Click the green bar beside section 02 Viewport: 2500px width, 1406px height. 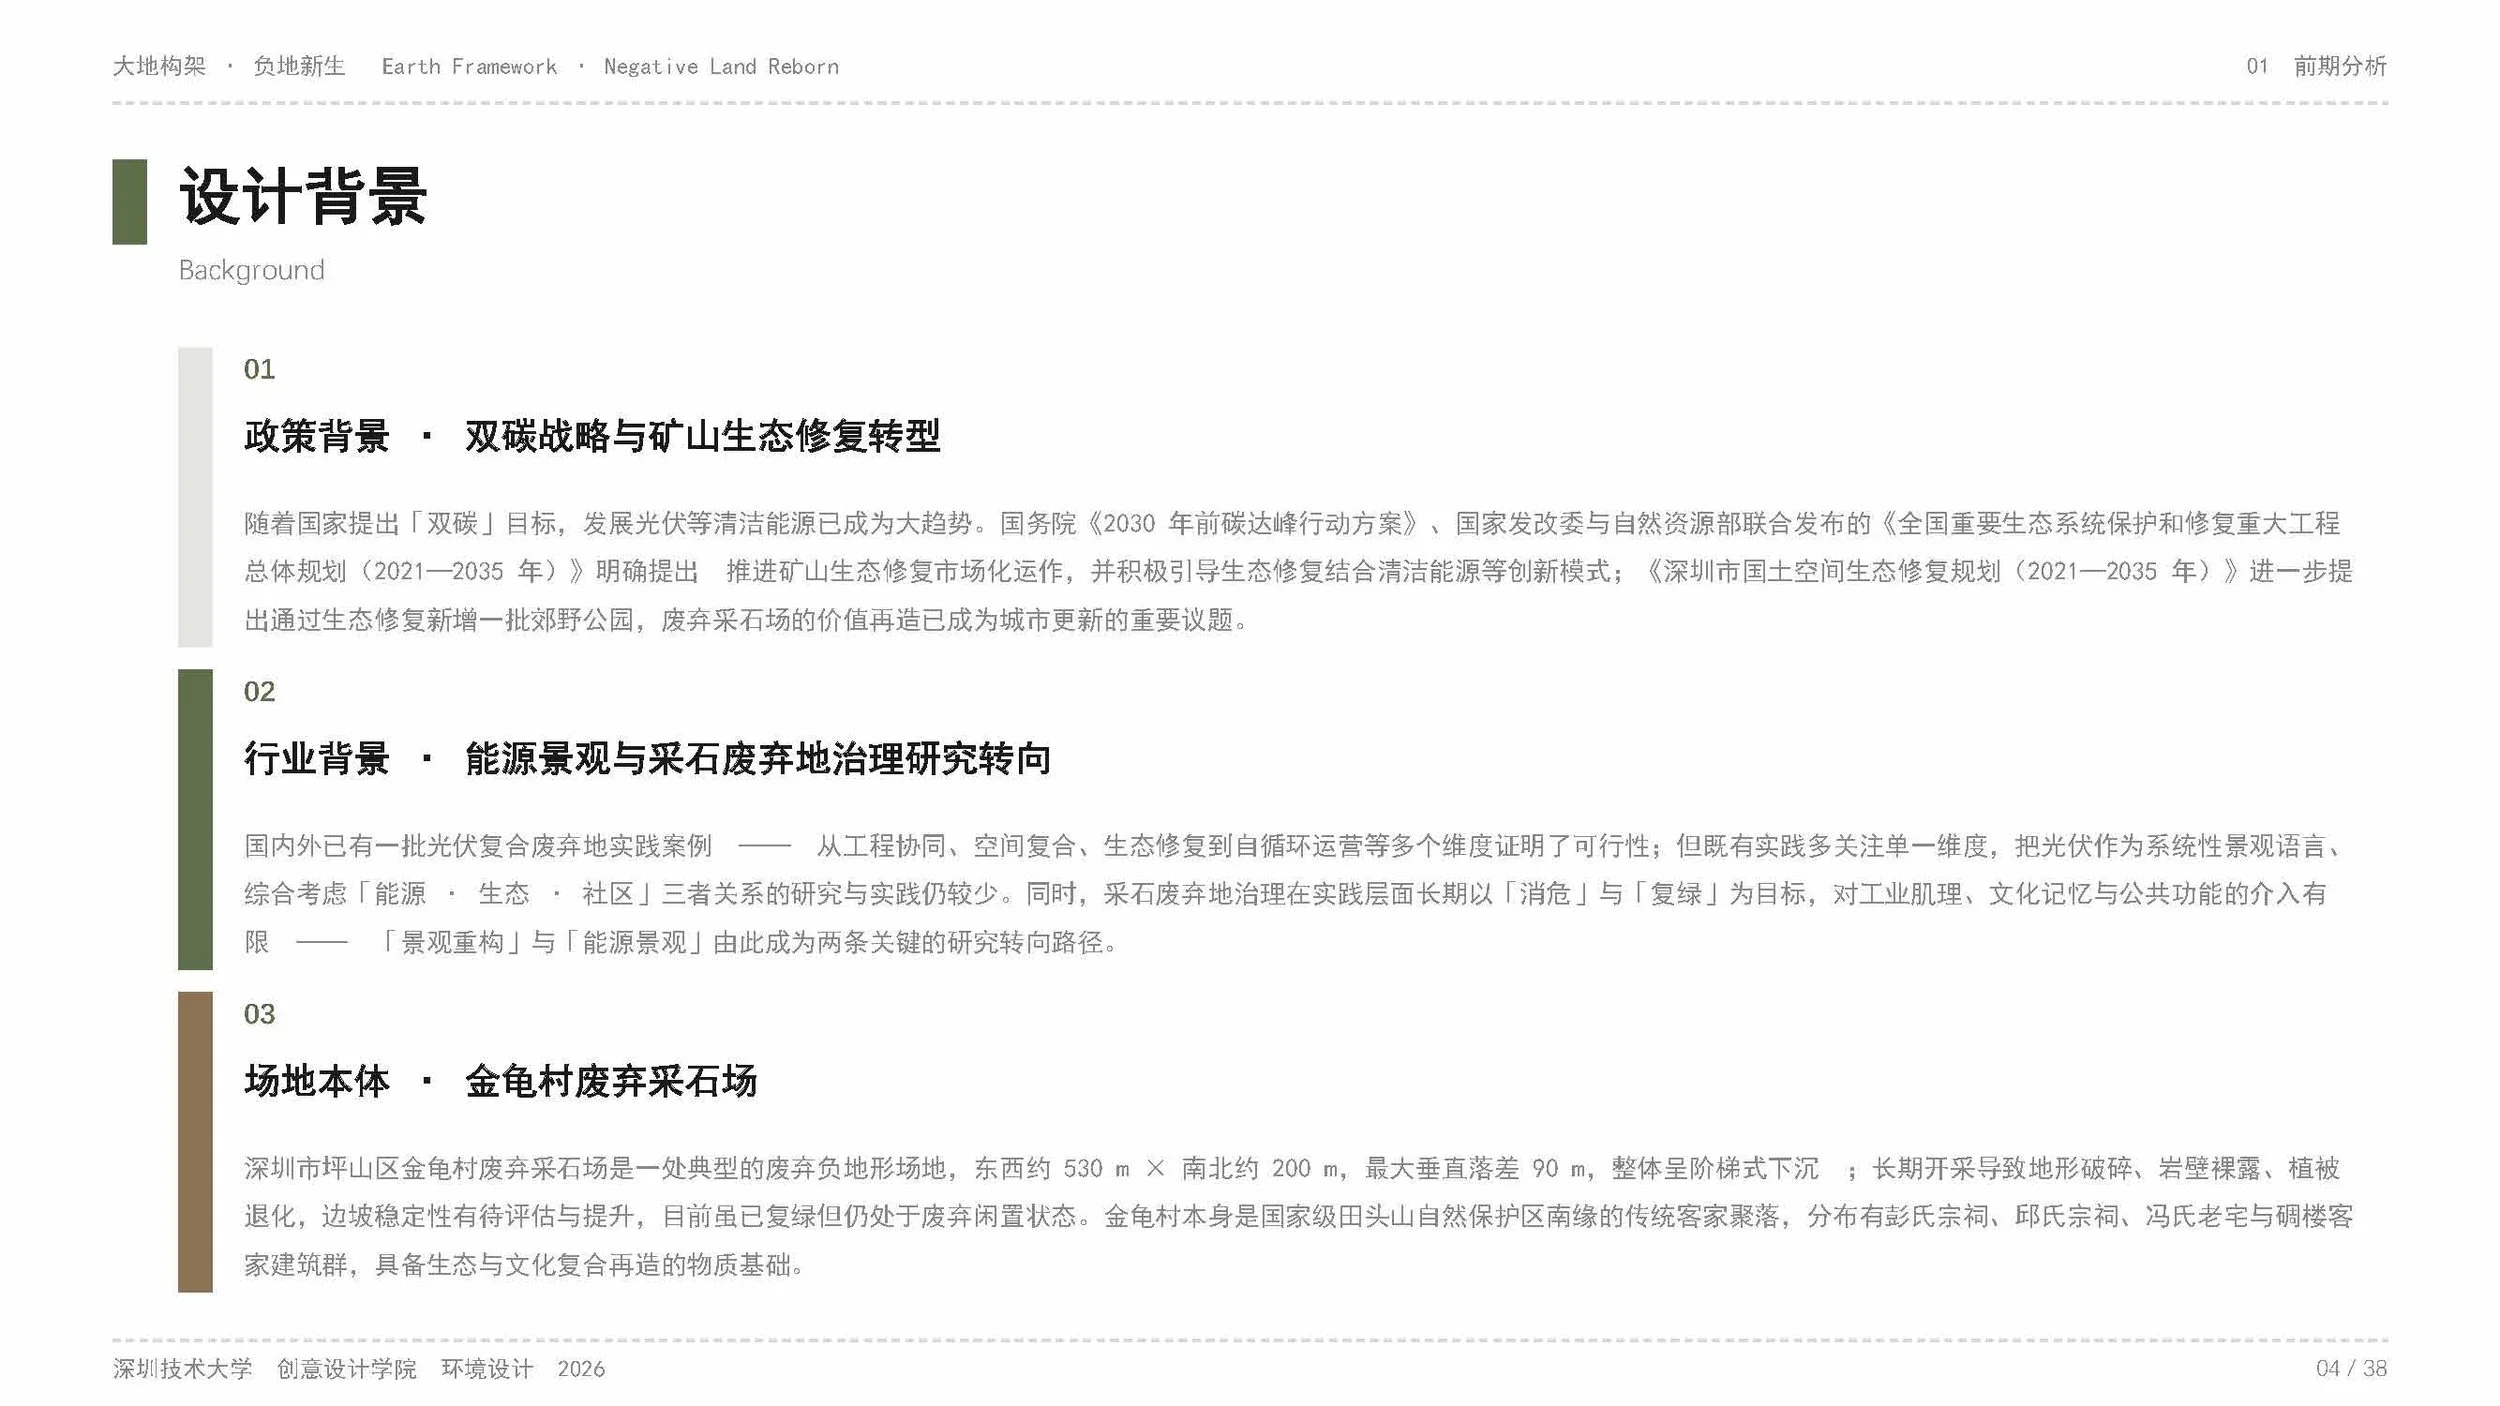[x=195, y=820]
